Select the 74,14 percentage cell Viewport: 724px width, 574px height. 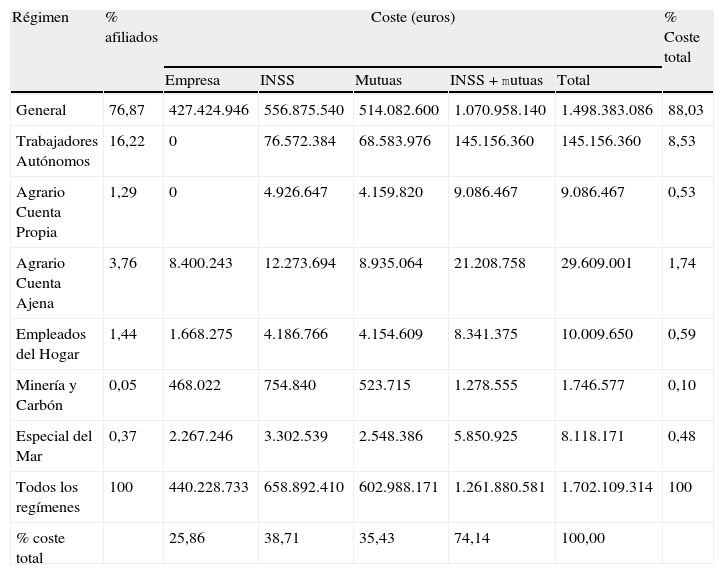(472, 538)
